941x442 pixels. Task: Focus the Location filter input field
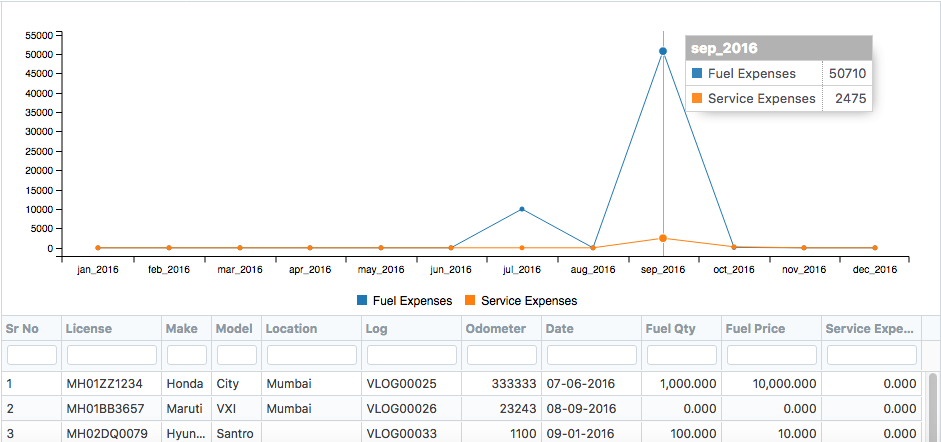[x=311, y=355]
